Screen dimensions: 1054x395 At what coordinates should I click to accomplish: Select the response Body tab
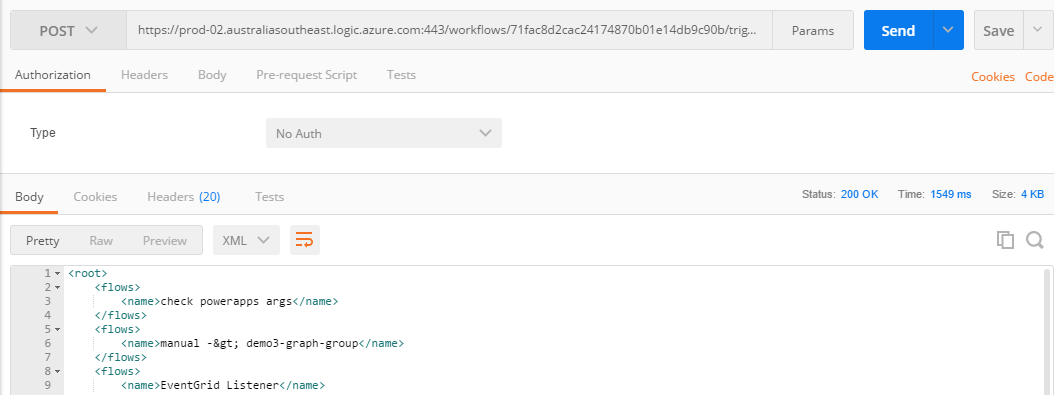tap(29, 197)
